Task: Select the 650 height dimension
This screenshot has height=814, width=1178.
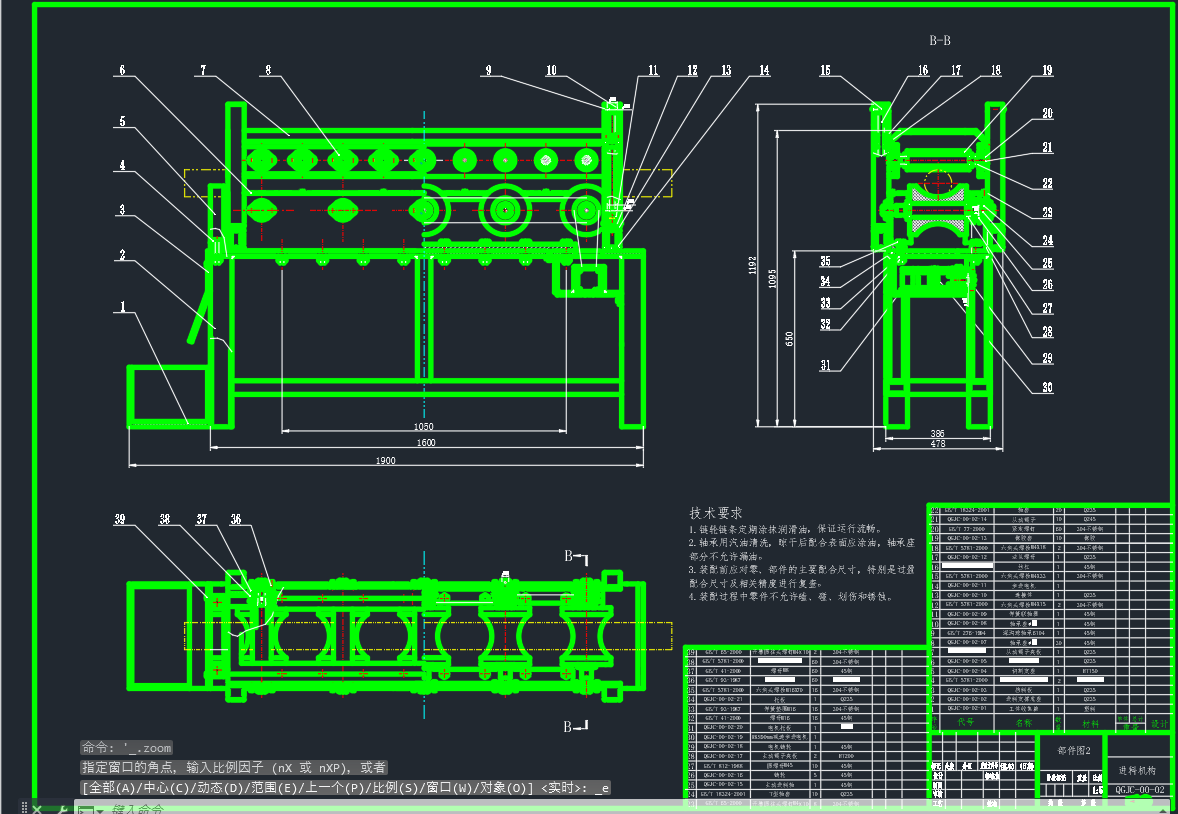Action: 790,338
